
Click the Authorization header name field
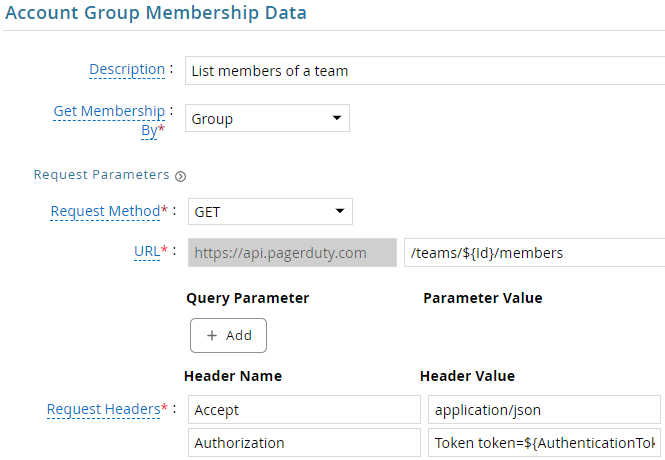[x=304, y=443]
